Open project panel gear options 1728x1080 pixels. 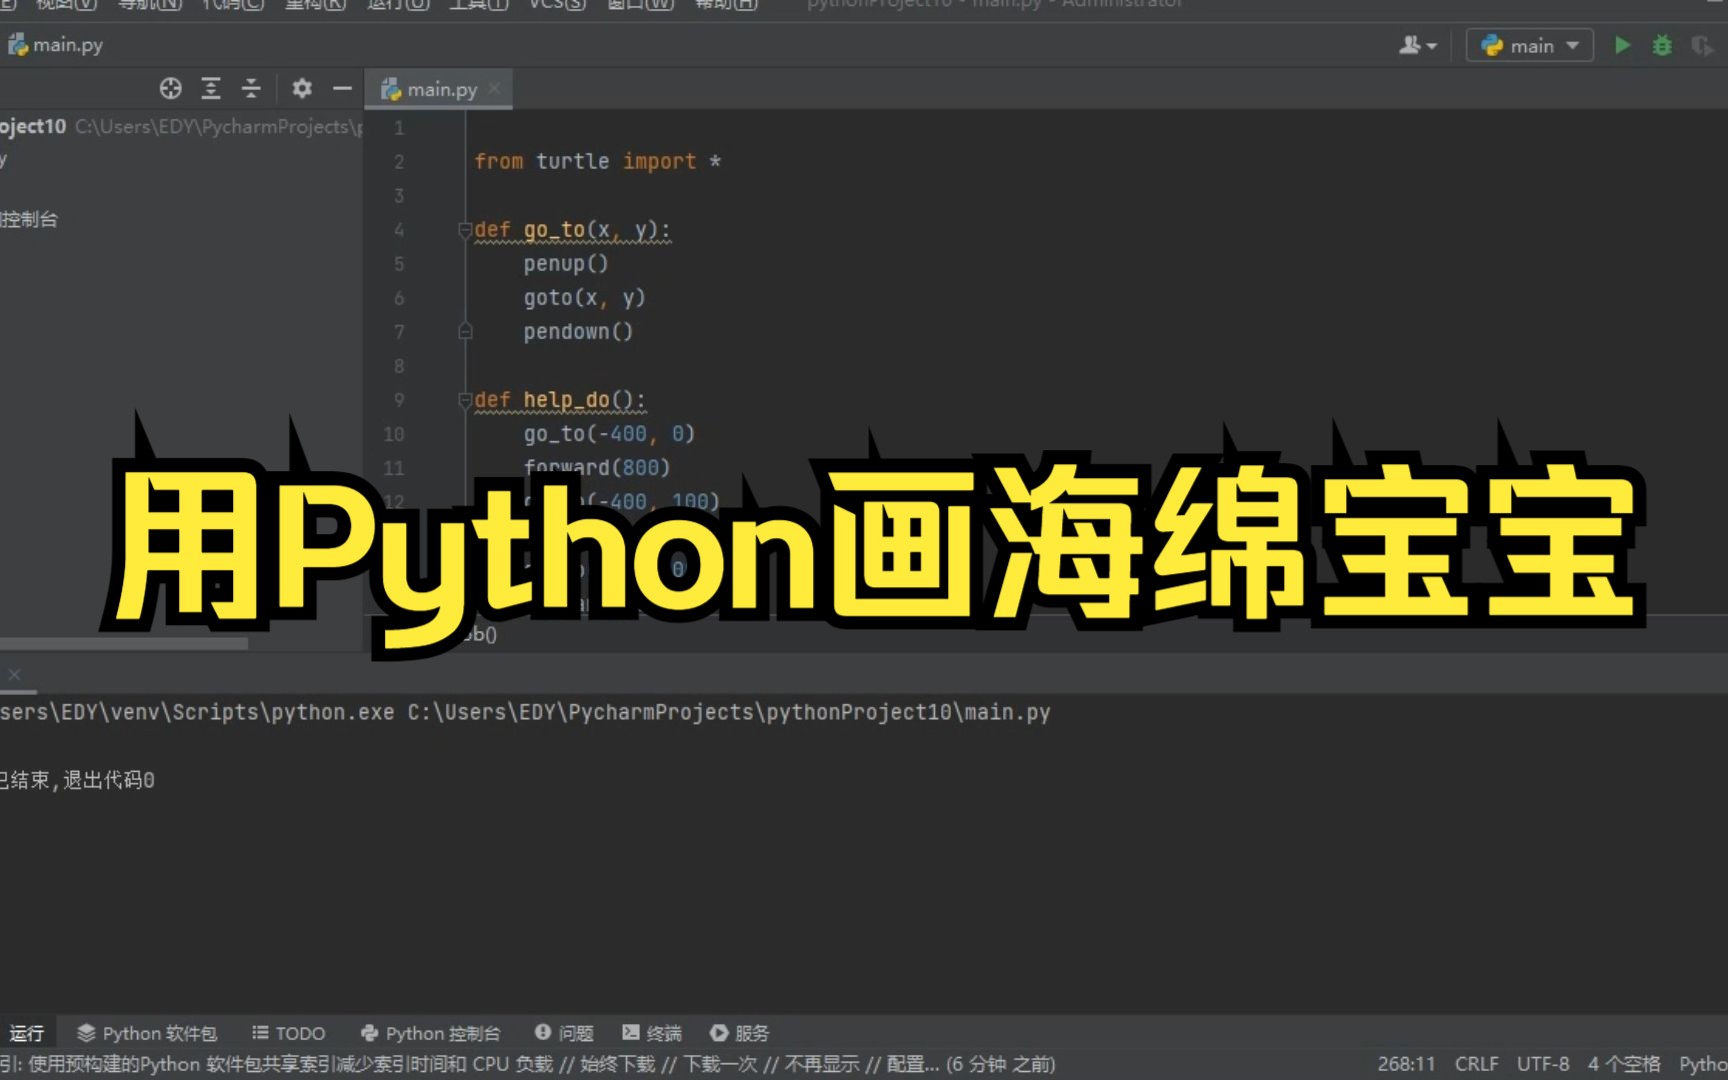pos(302,88)
